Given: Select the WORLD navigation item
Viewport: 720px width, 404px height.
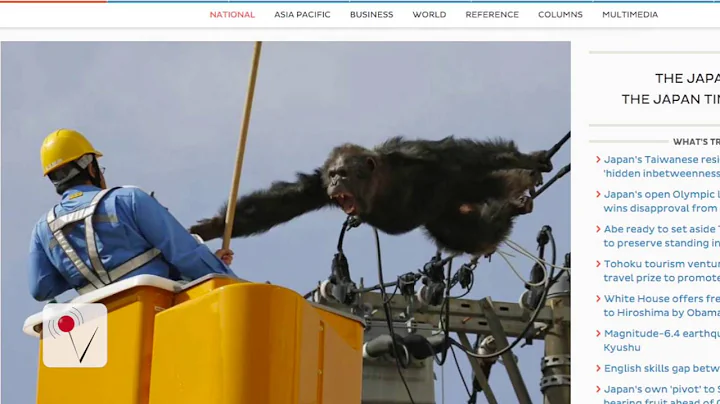Looking at the screenshot, I should tap(429, 15).
